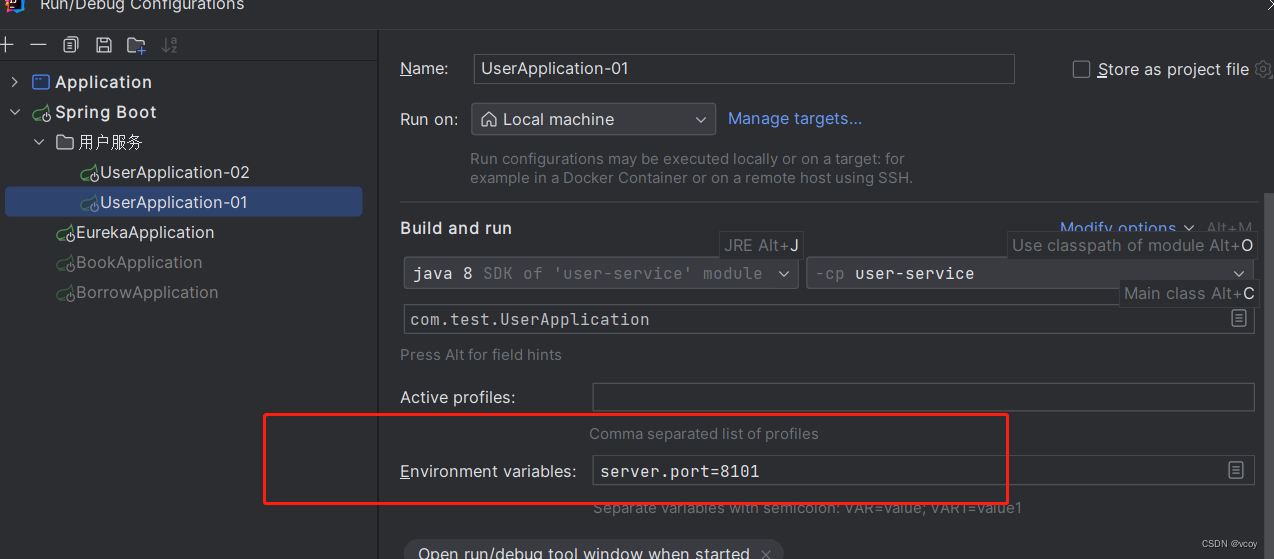Enable Store as project file checkbox
The image size is (1274, 559).
[x=1081, y=69]
